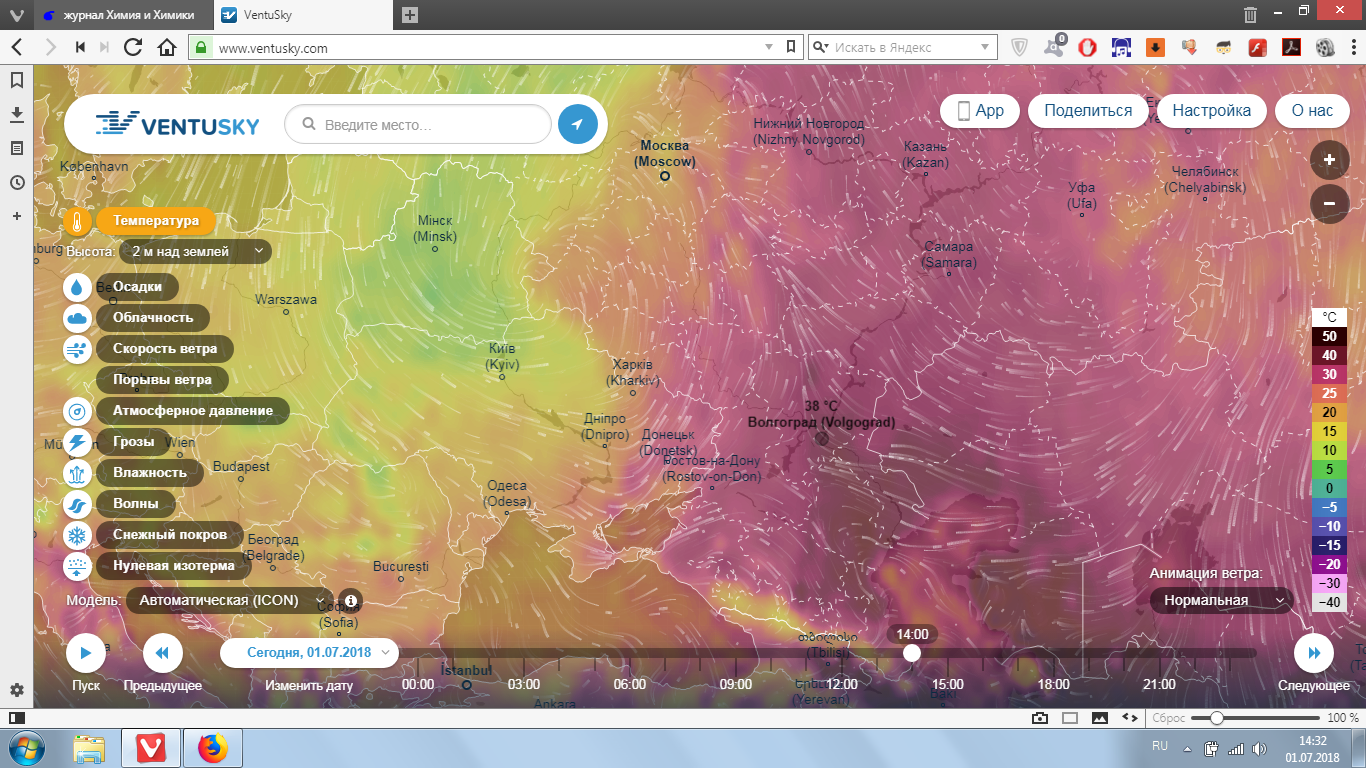Click the Введите место search field

tap(430, 125)
